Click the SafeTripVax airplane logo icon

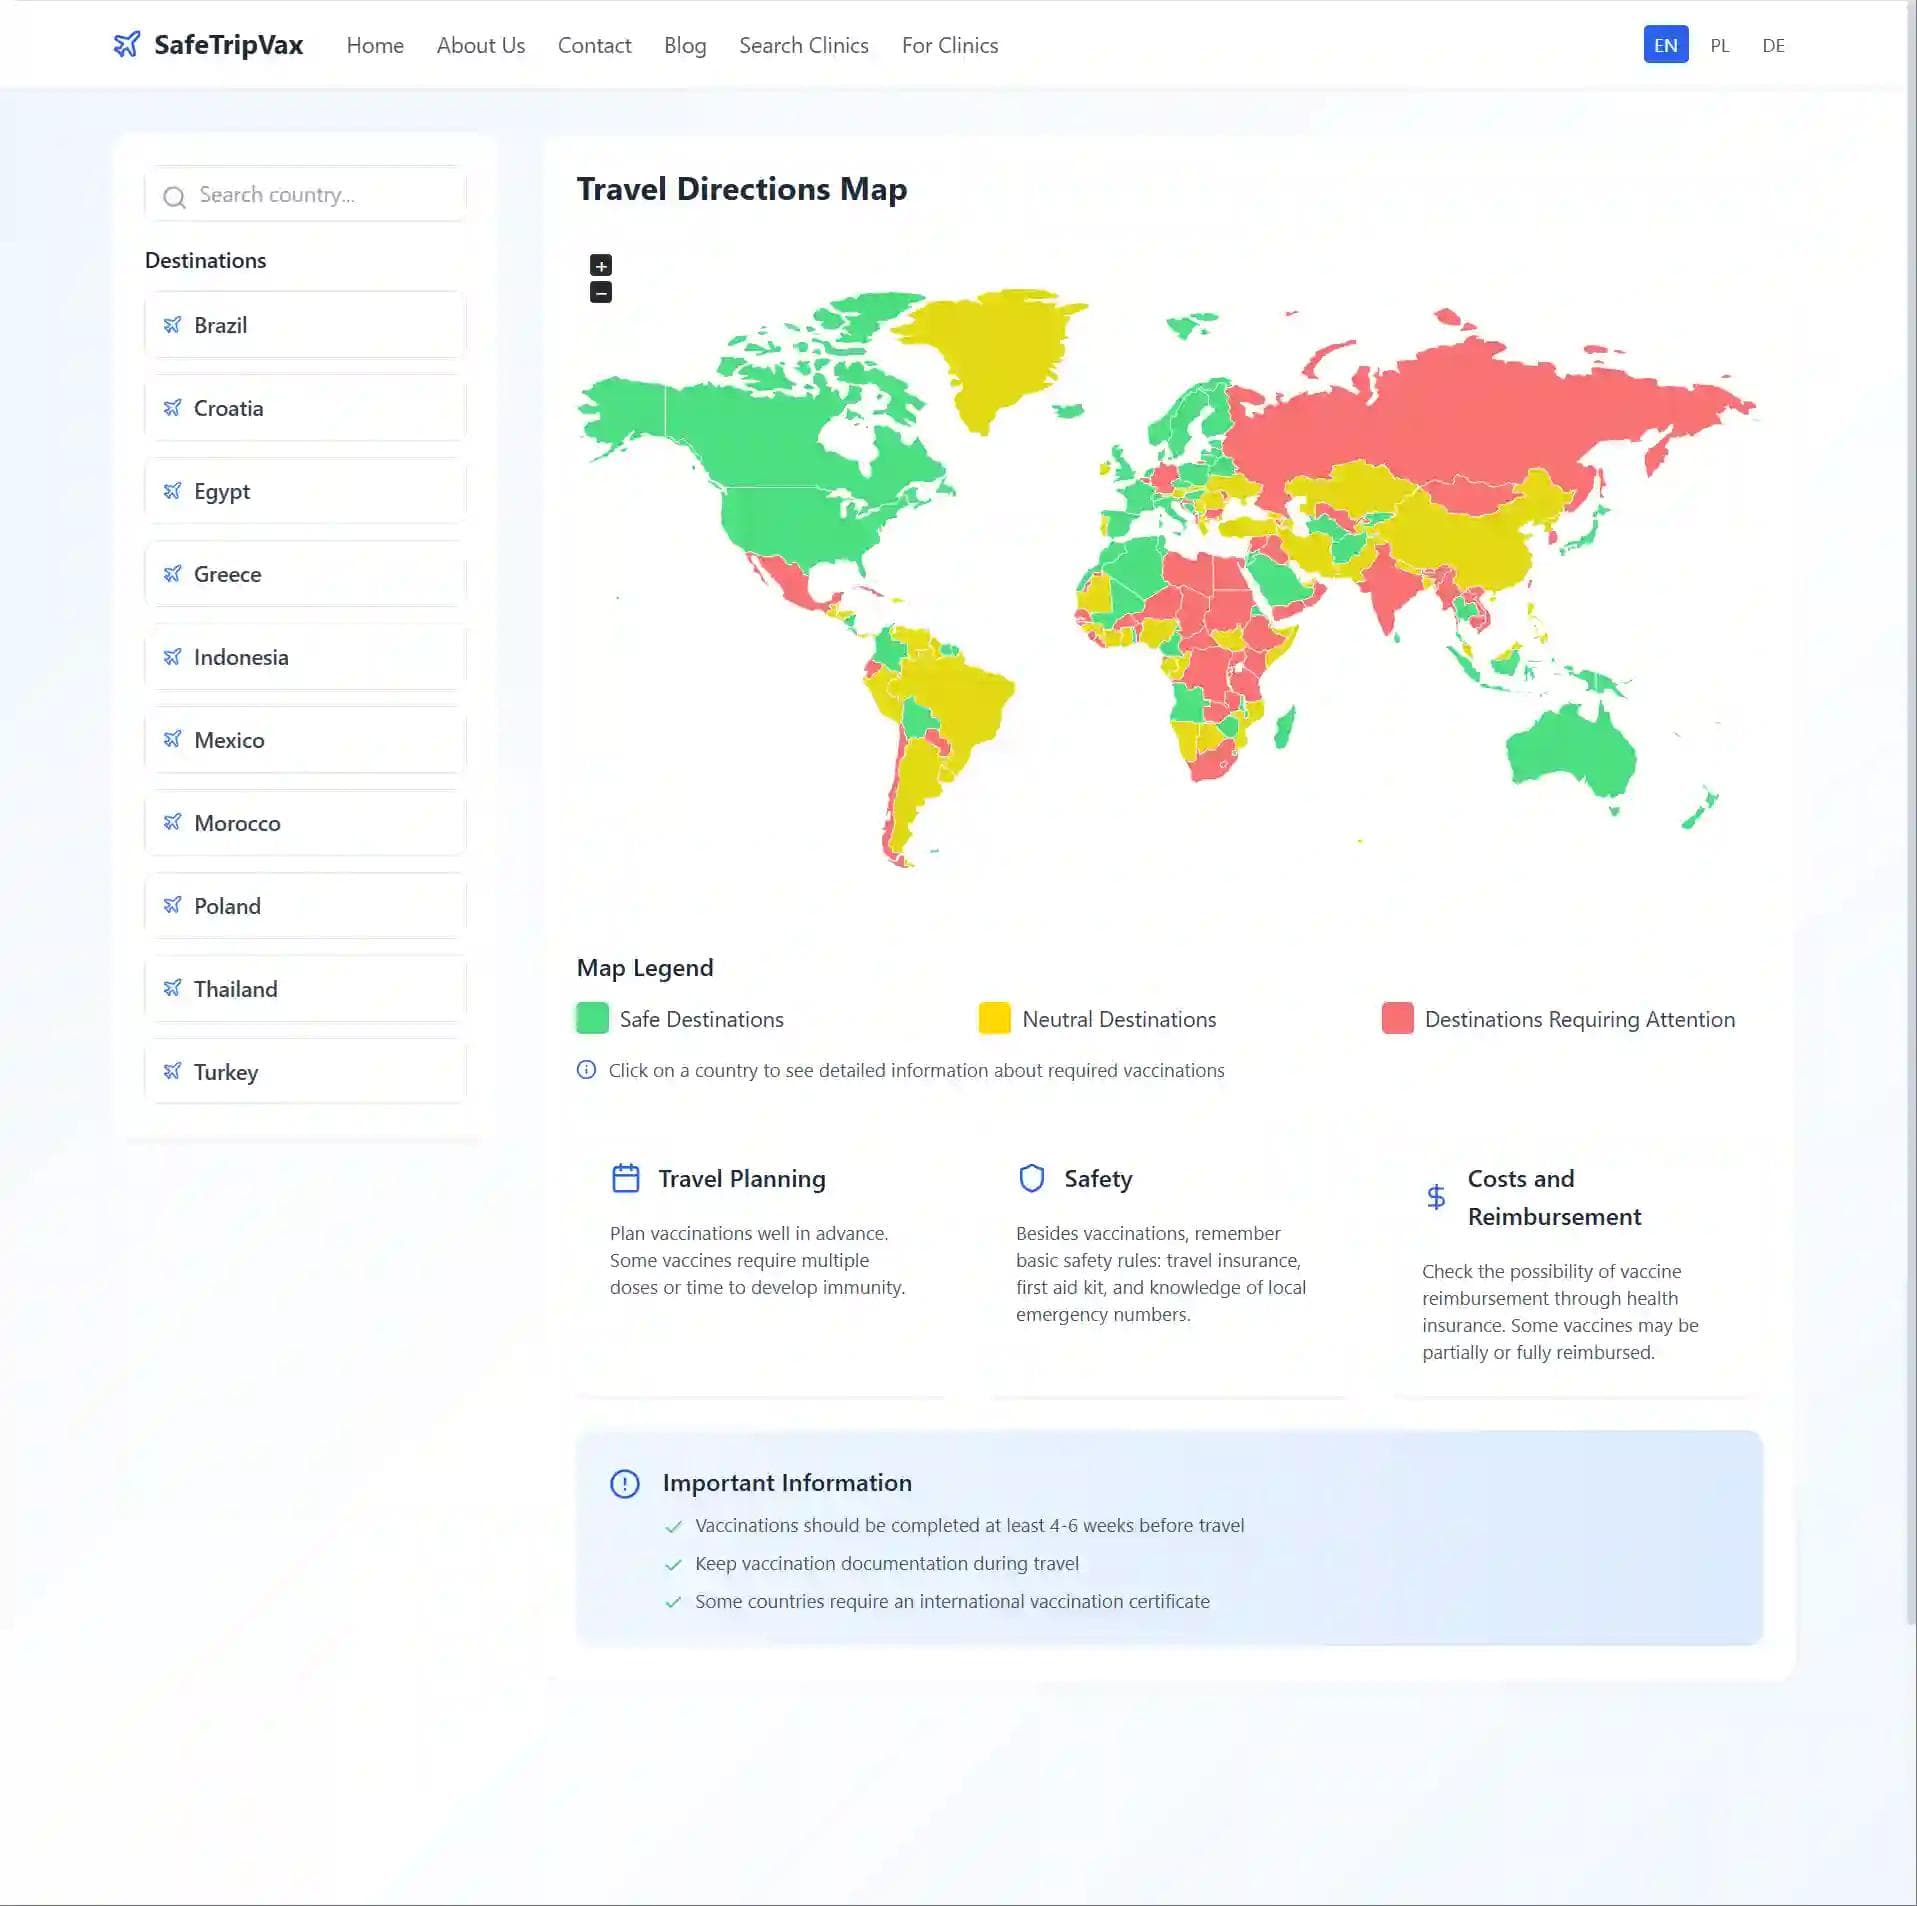[127, 45]
